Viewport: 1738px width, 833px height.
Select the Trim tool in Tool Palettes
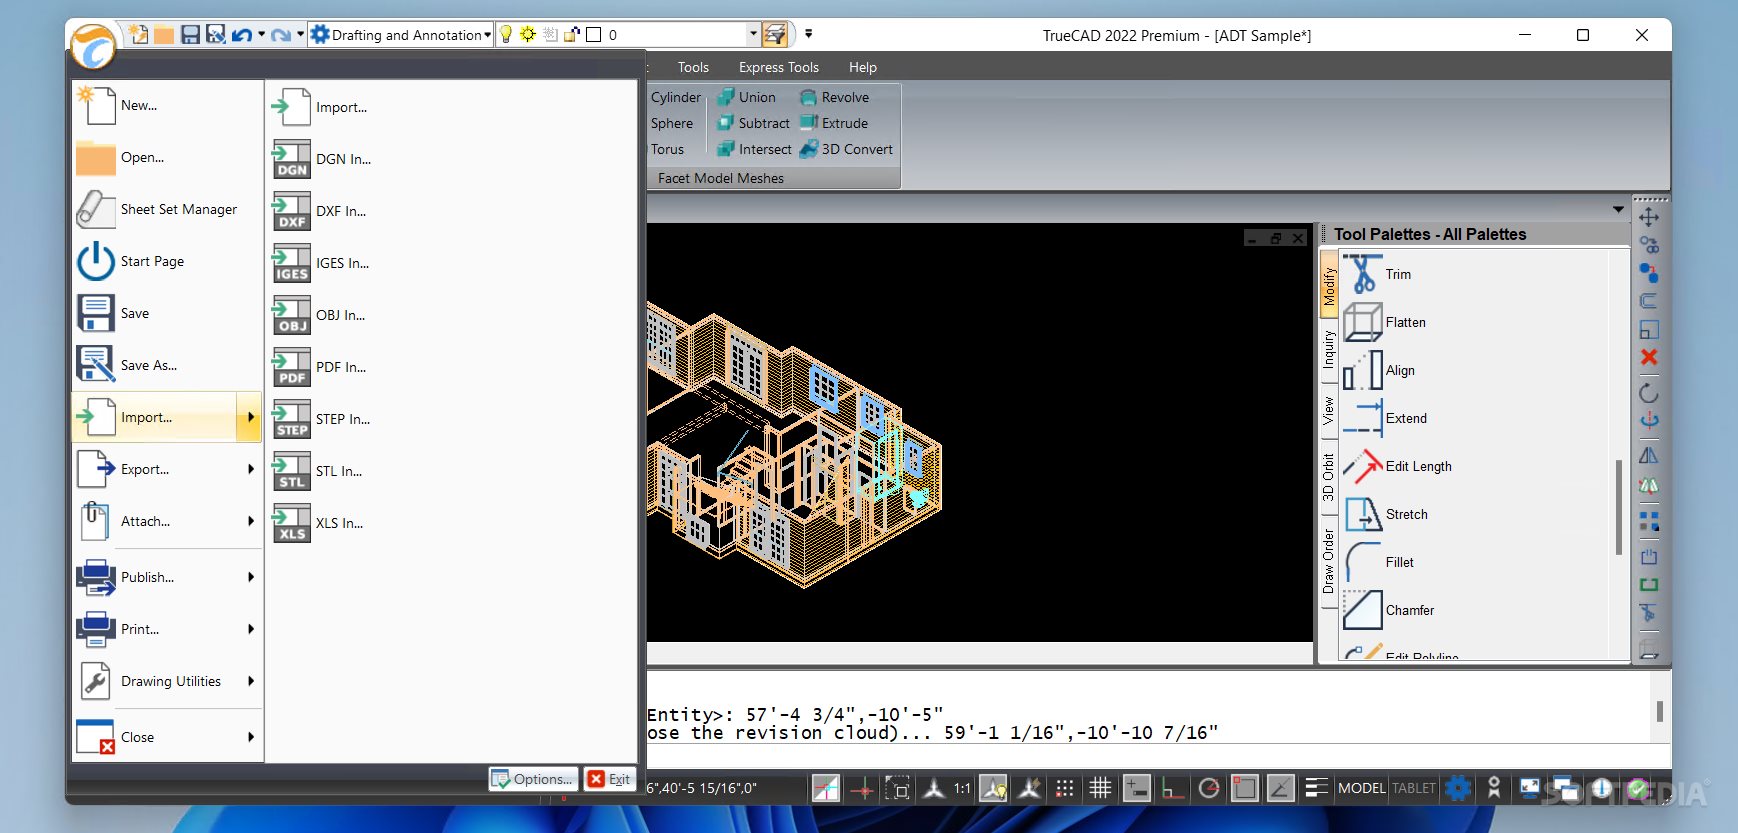(1378, 274)
